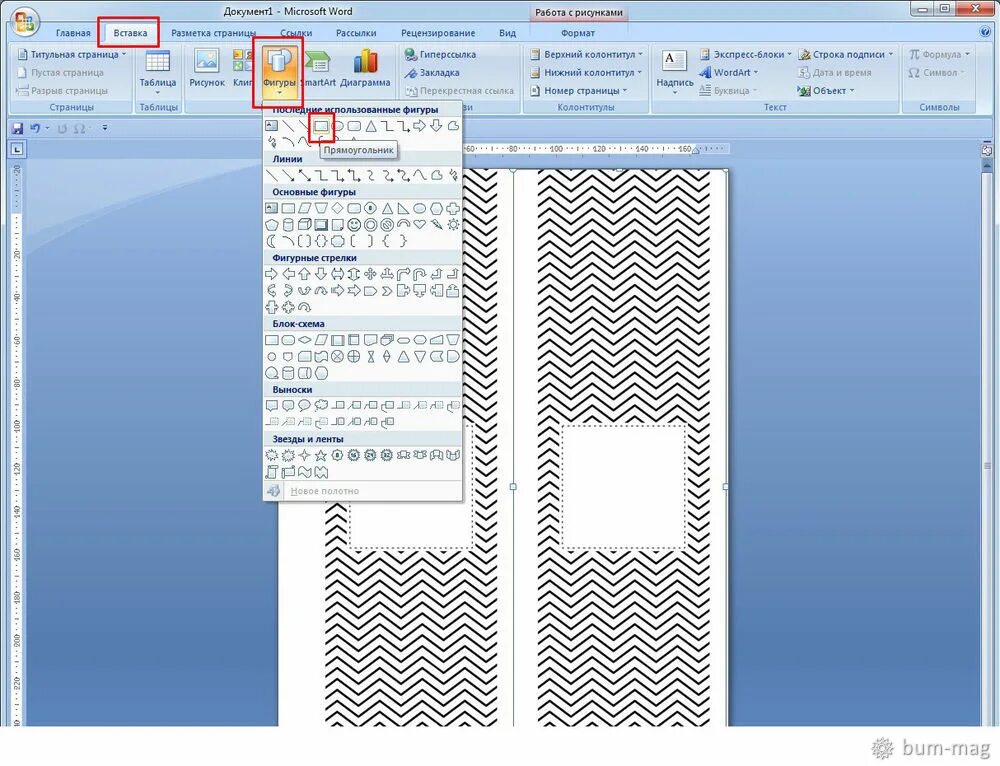Select the flowchart decision diamond

[x=304, y=340]
